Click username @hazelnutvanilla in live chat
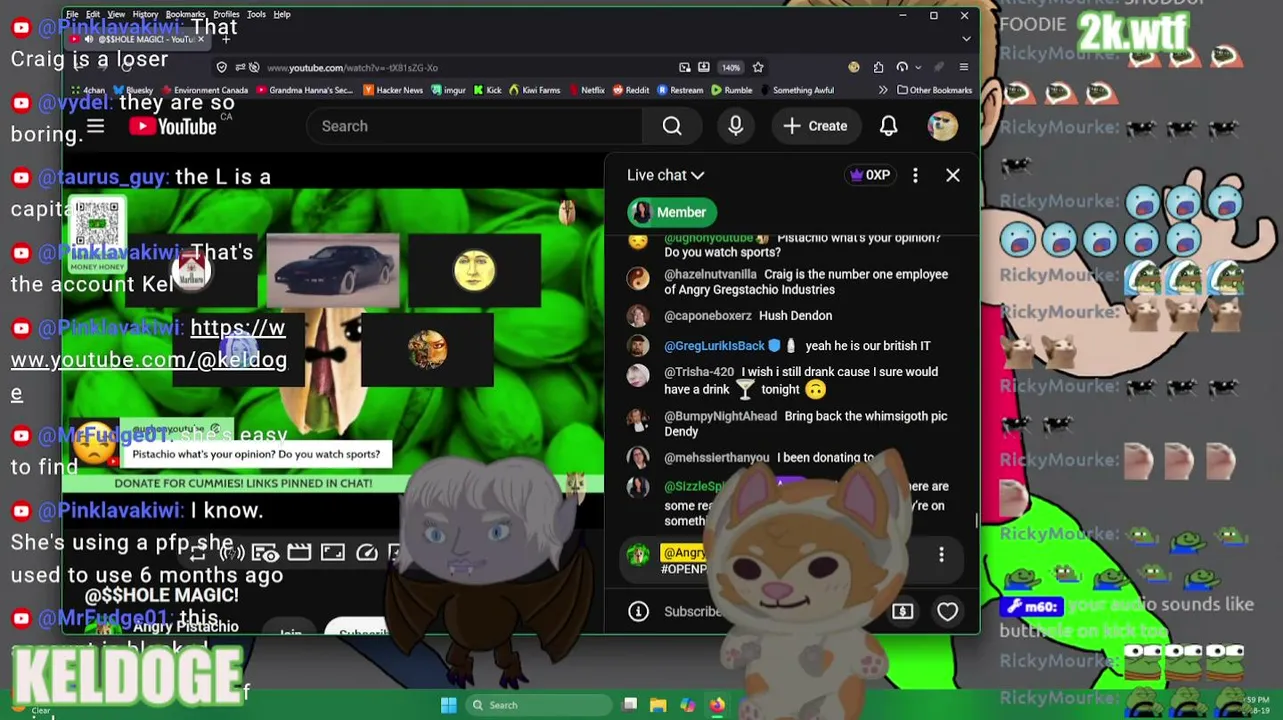This screenshot has width=1283, height=720. coord(710,274)
